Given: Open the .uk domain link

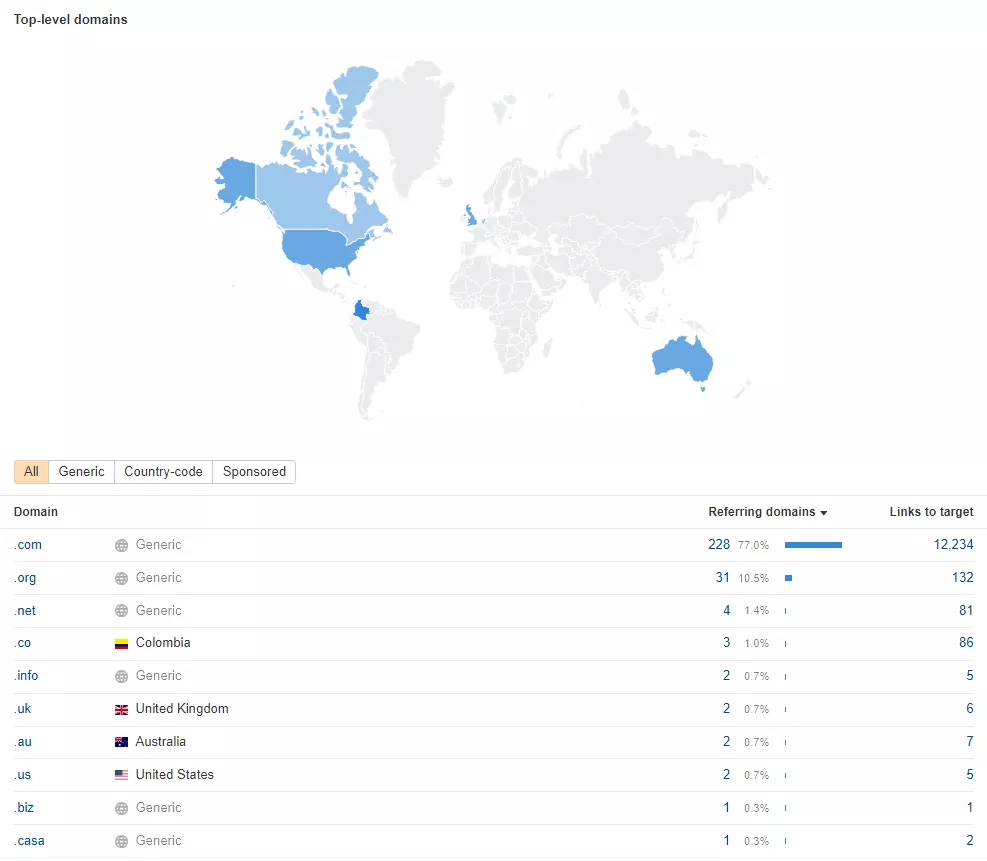Looking at the screenshot, I should tap(23, 709).
